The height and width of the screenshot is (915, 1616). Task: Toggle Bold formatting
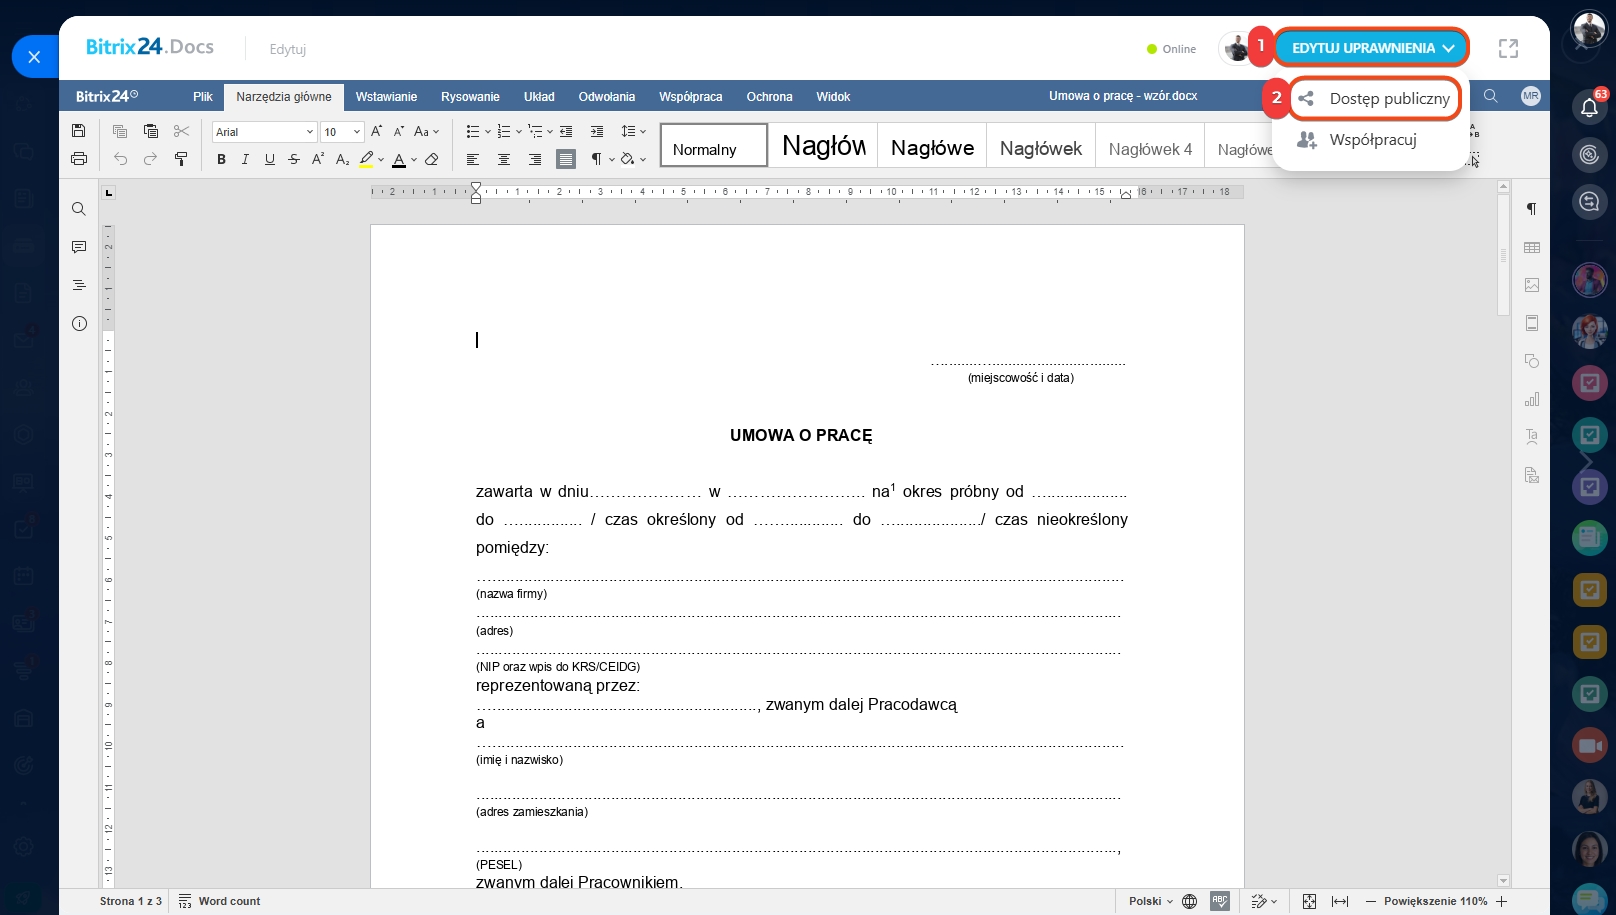[x=221, y=159]
